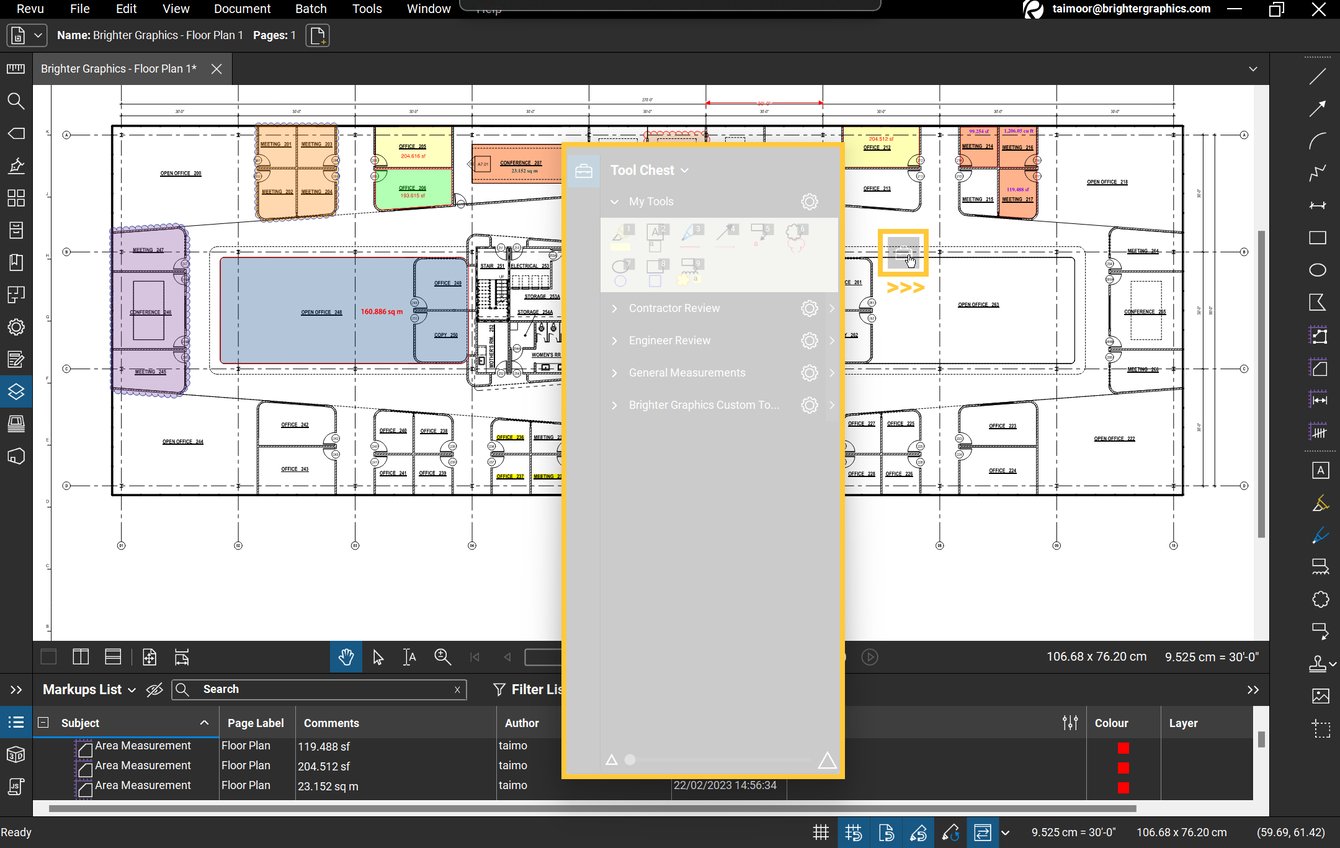Toggle the grid display in status bar

pos(820,832)
